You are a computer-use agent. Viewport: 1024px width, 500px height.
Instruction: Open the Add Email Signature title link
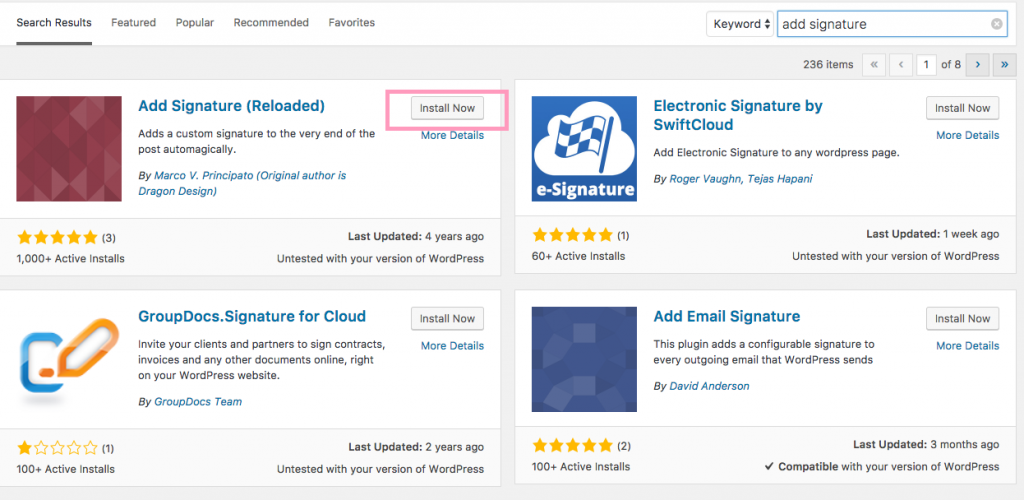click(x=727, y=317)
